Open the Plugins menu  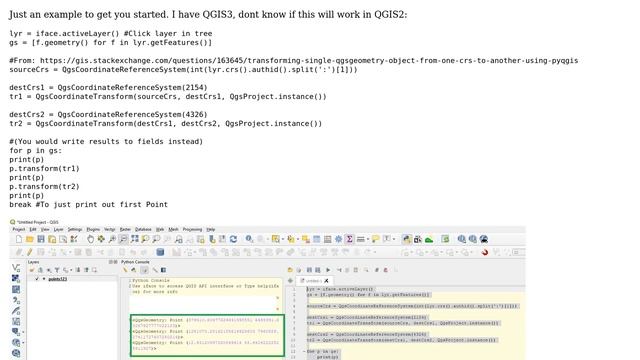pyautogui.click(x=93, y=229)
